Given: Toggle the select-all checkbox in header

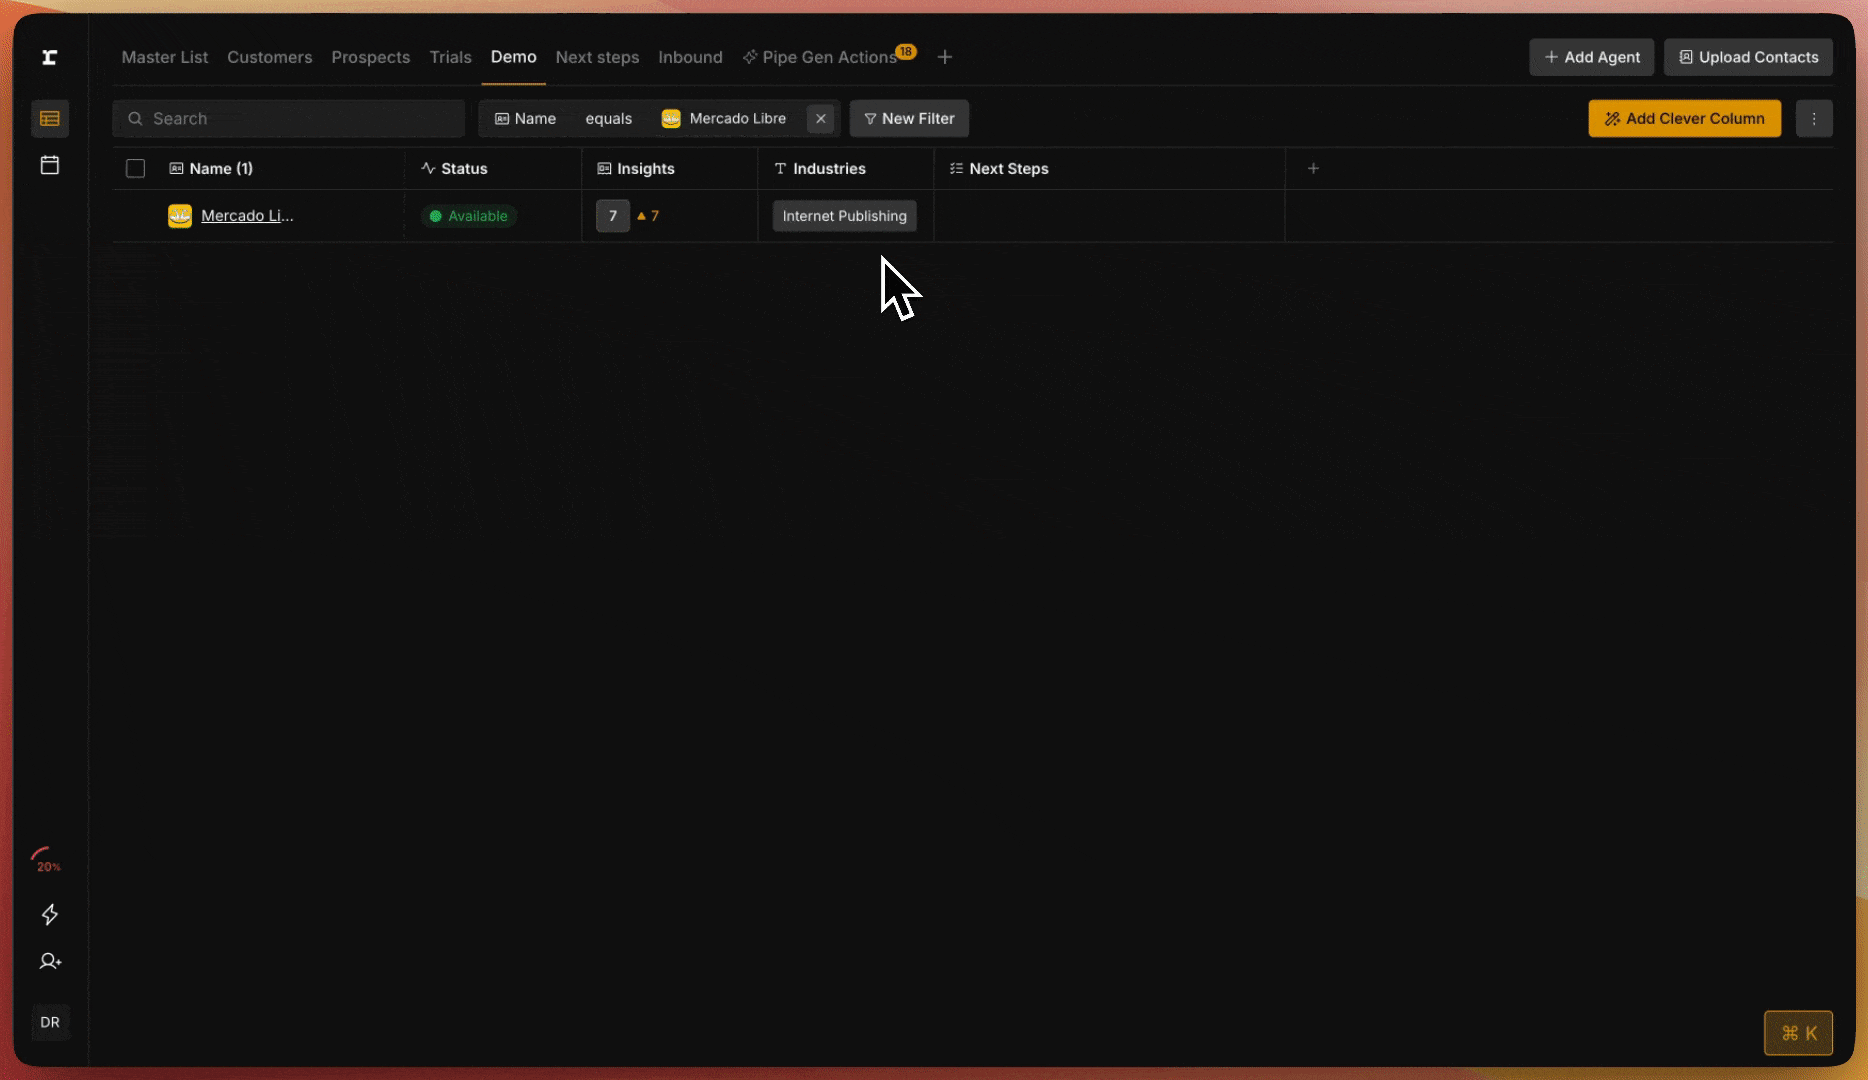Looking at the screenshot, I should point(135,168).
